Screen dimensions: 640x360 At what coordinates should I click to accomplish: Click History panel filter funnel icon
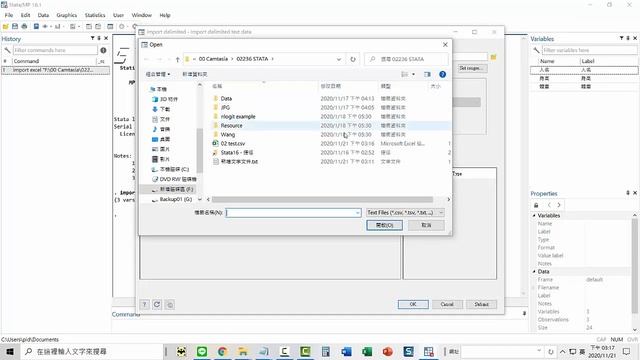[x=92, y=38]
